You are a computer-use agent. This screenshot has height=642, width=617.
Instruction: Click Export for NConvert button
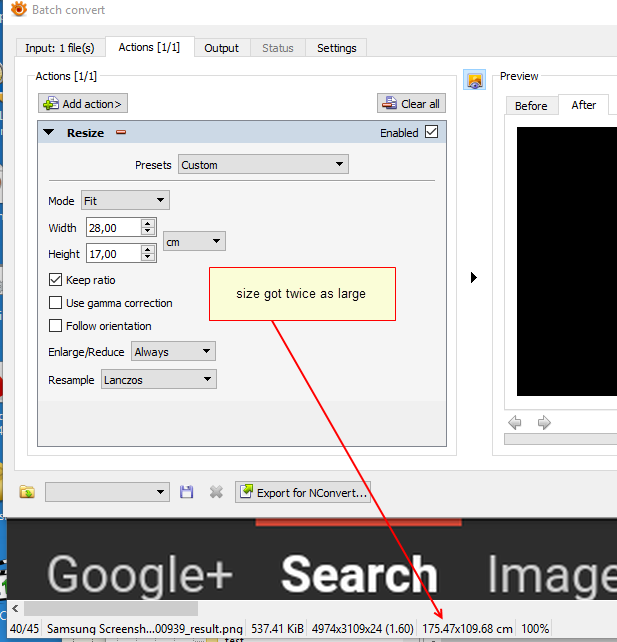coord(303,492)
